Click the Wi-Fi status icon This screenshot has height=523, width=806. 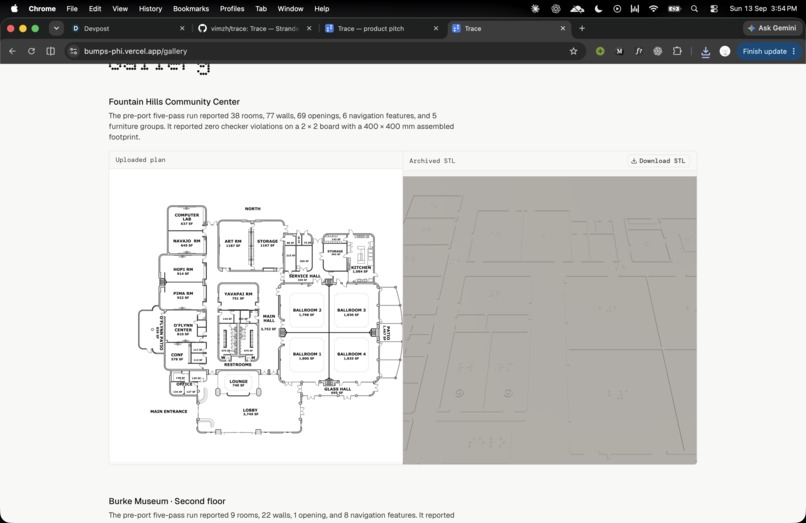click(653, 9)
